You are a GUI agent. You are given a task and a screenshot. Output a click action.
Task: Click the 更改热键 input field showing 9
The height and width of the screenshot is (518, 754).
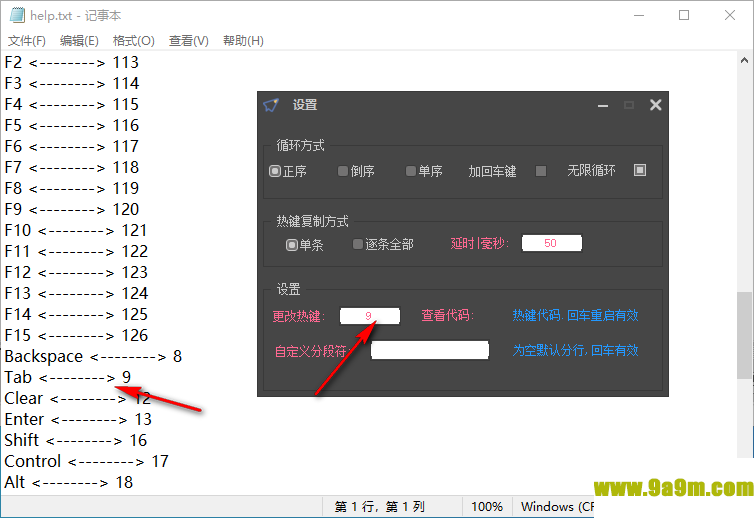pos(369,316)
